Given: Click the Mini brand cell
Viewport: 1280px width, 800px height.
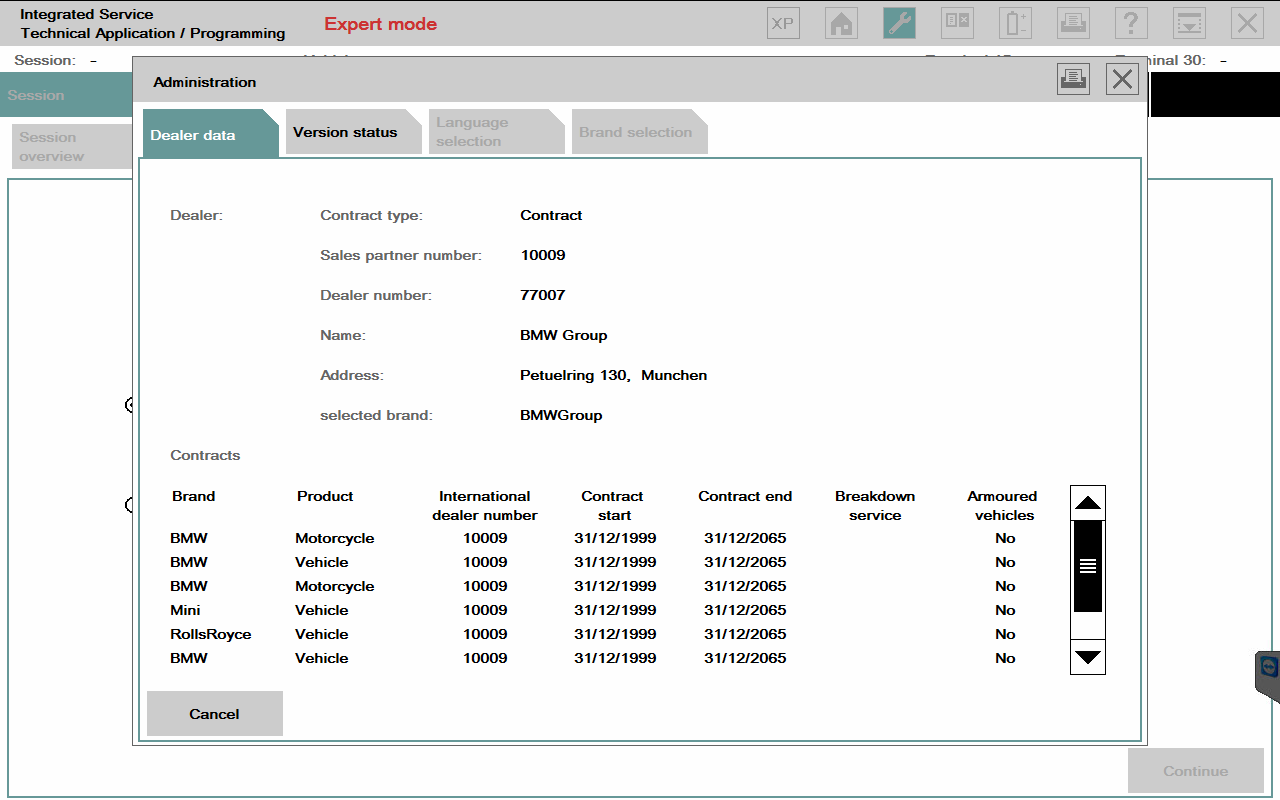Looking at the screenshot, I should click(x=185, y=610).
